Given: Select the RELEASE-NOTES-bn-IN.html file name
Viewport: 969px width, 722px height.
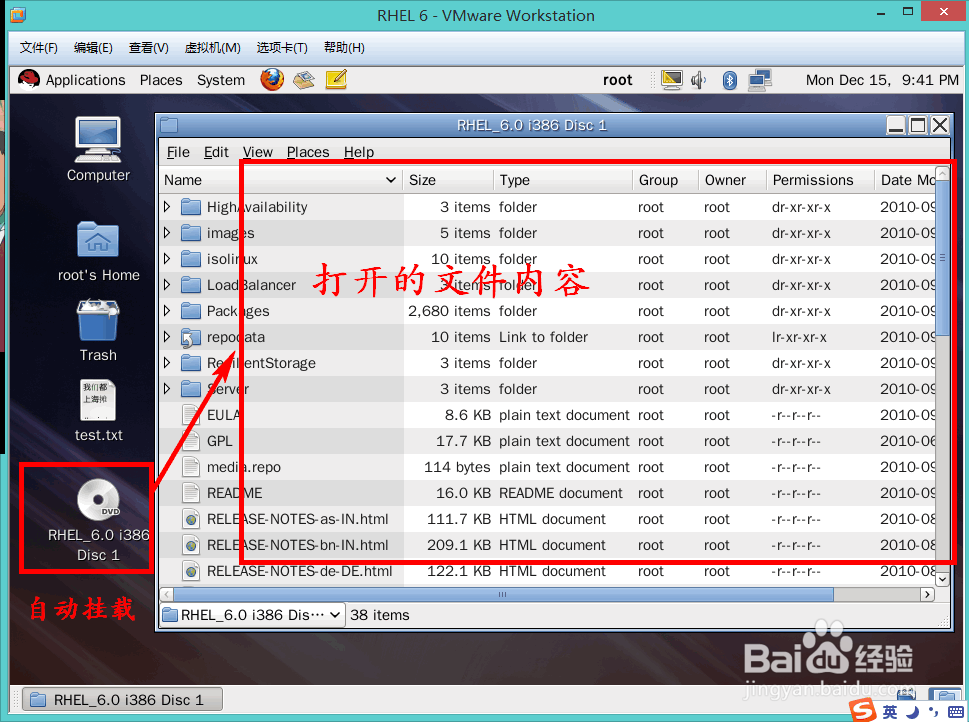Looking at the screenshot, I should click(x=298, y=545).
